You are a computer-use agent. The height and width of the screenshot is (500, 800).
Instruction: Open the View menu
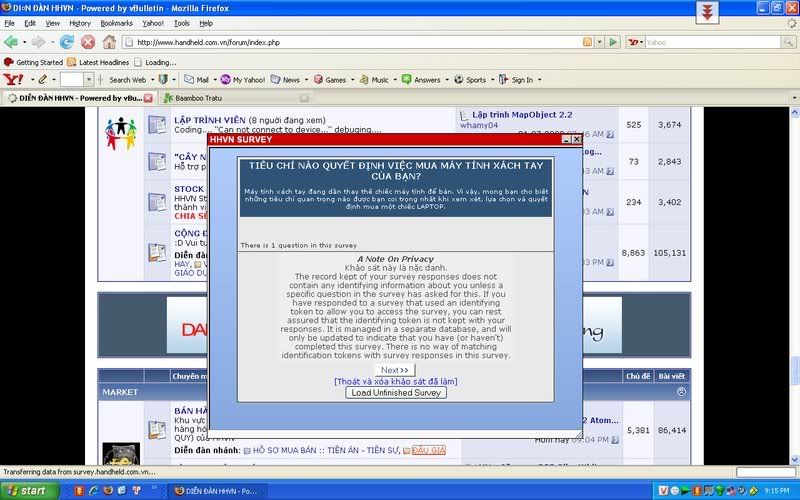click(53, 23)
